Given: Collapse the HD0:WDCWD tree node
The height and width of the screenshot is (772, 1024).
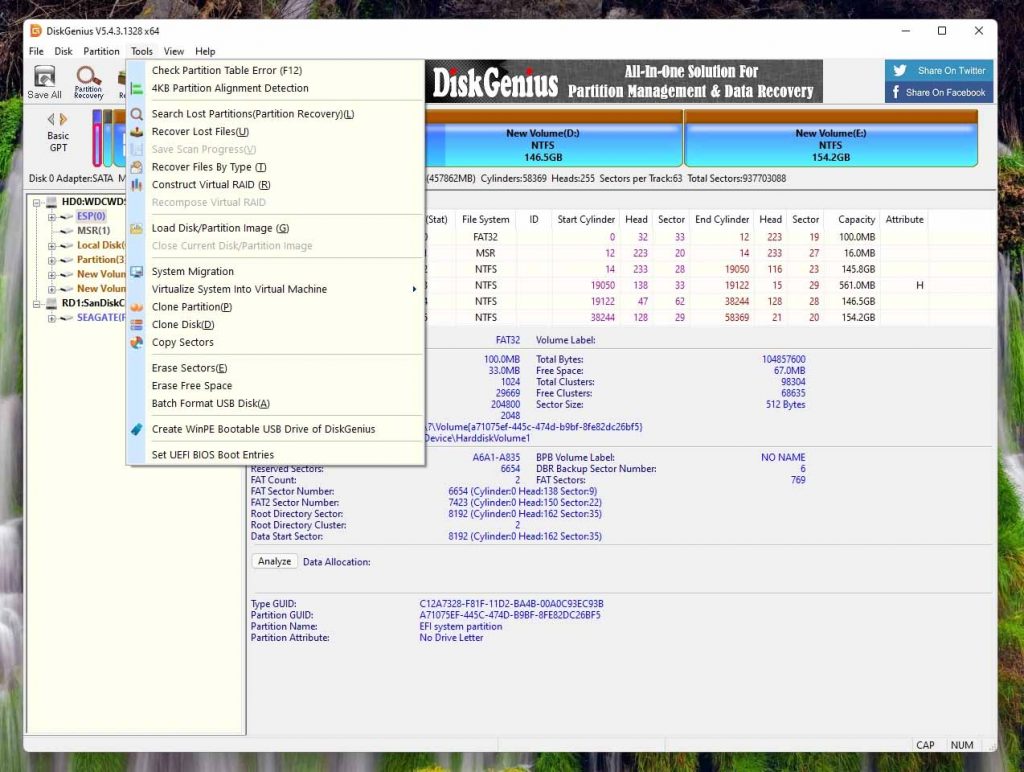Looking at the screenshot, I should (37, 202).
